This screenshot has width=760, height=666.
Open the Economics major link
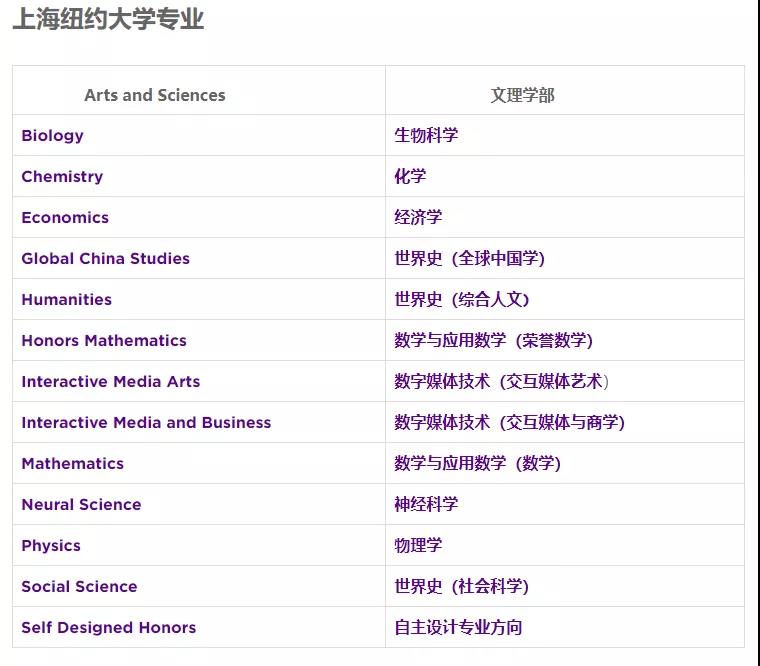[65, 218]
